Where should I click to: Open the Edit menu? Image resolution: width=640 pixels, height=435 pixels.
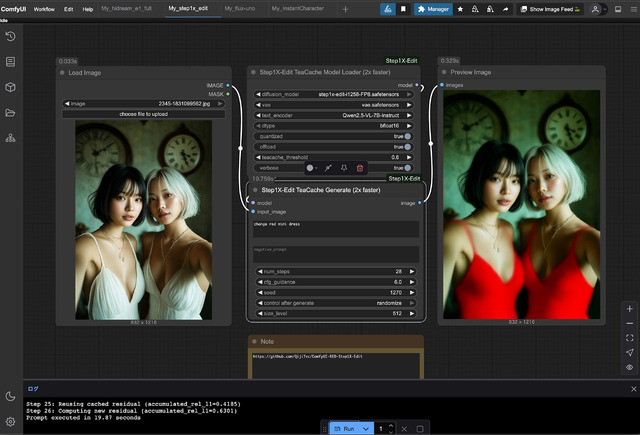pyautogui.click(x=69, y=9)
